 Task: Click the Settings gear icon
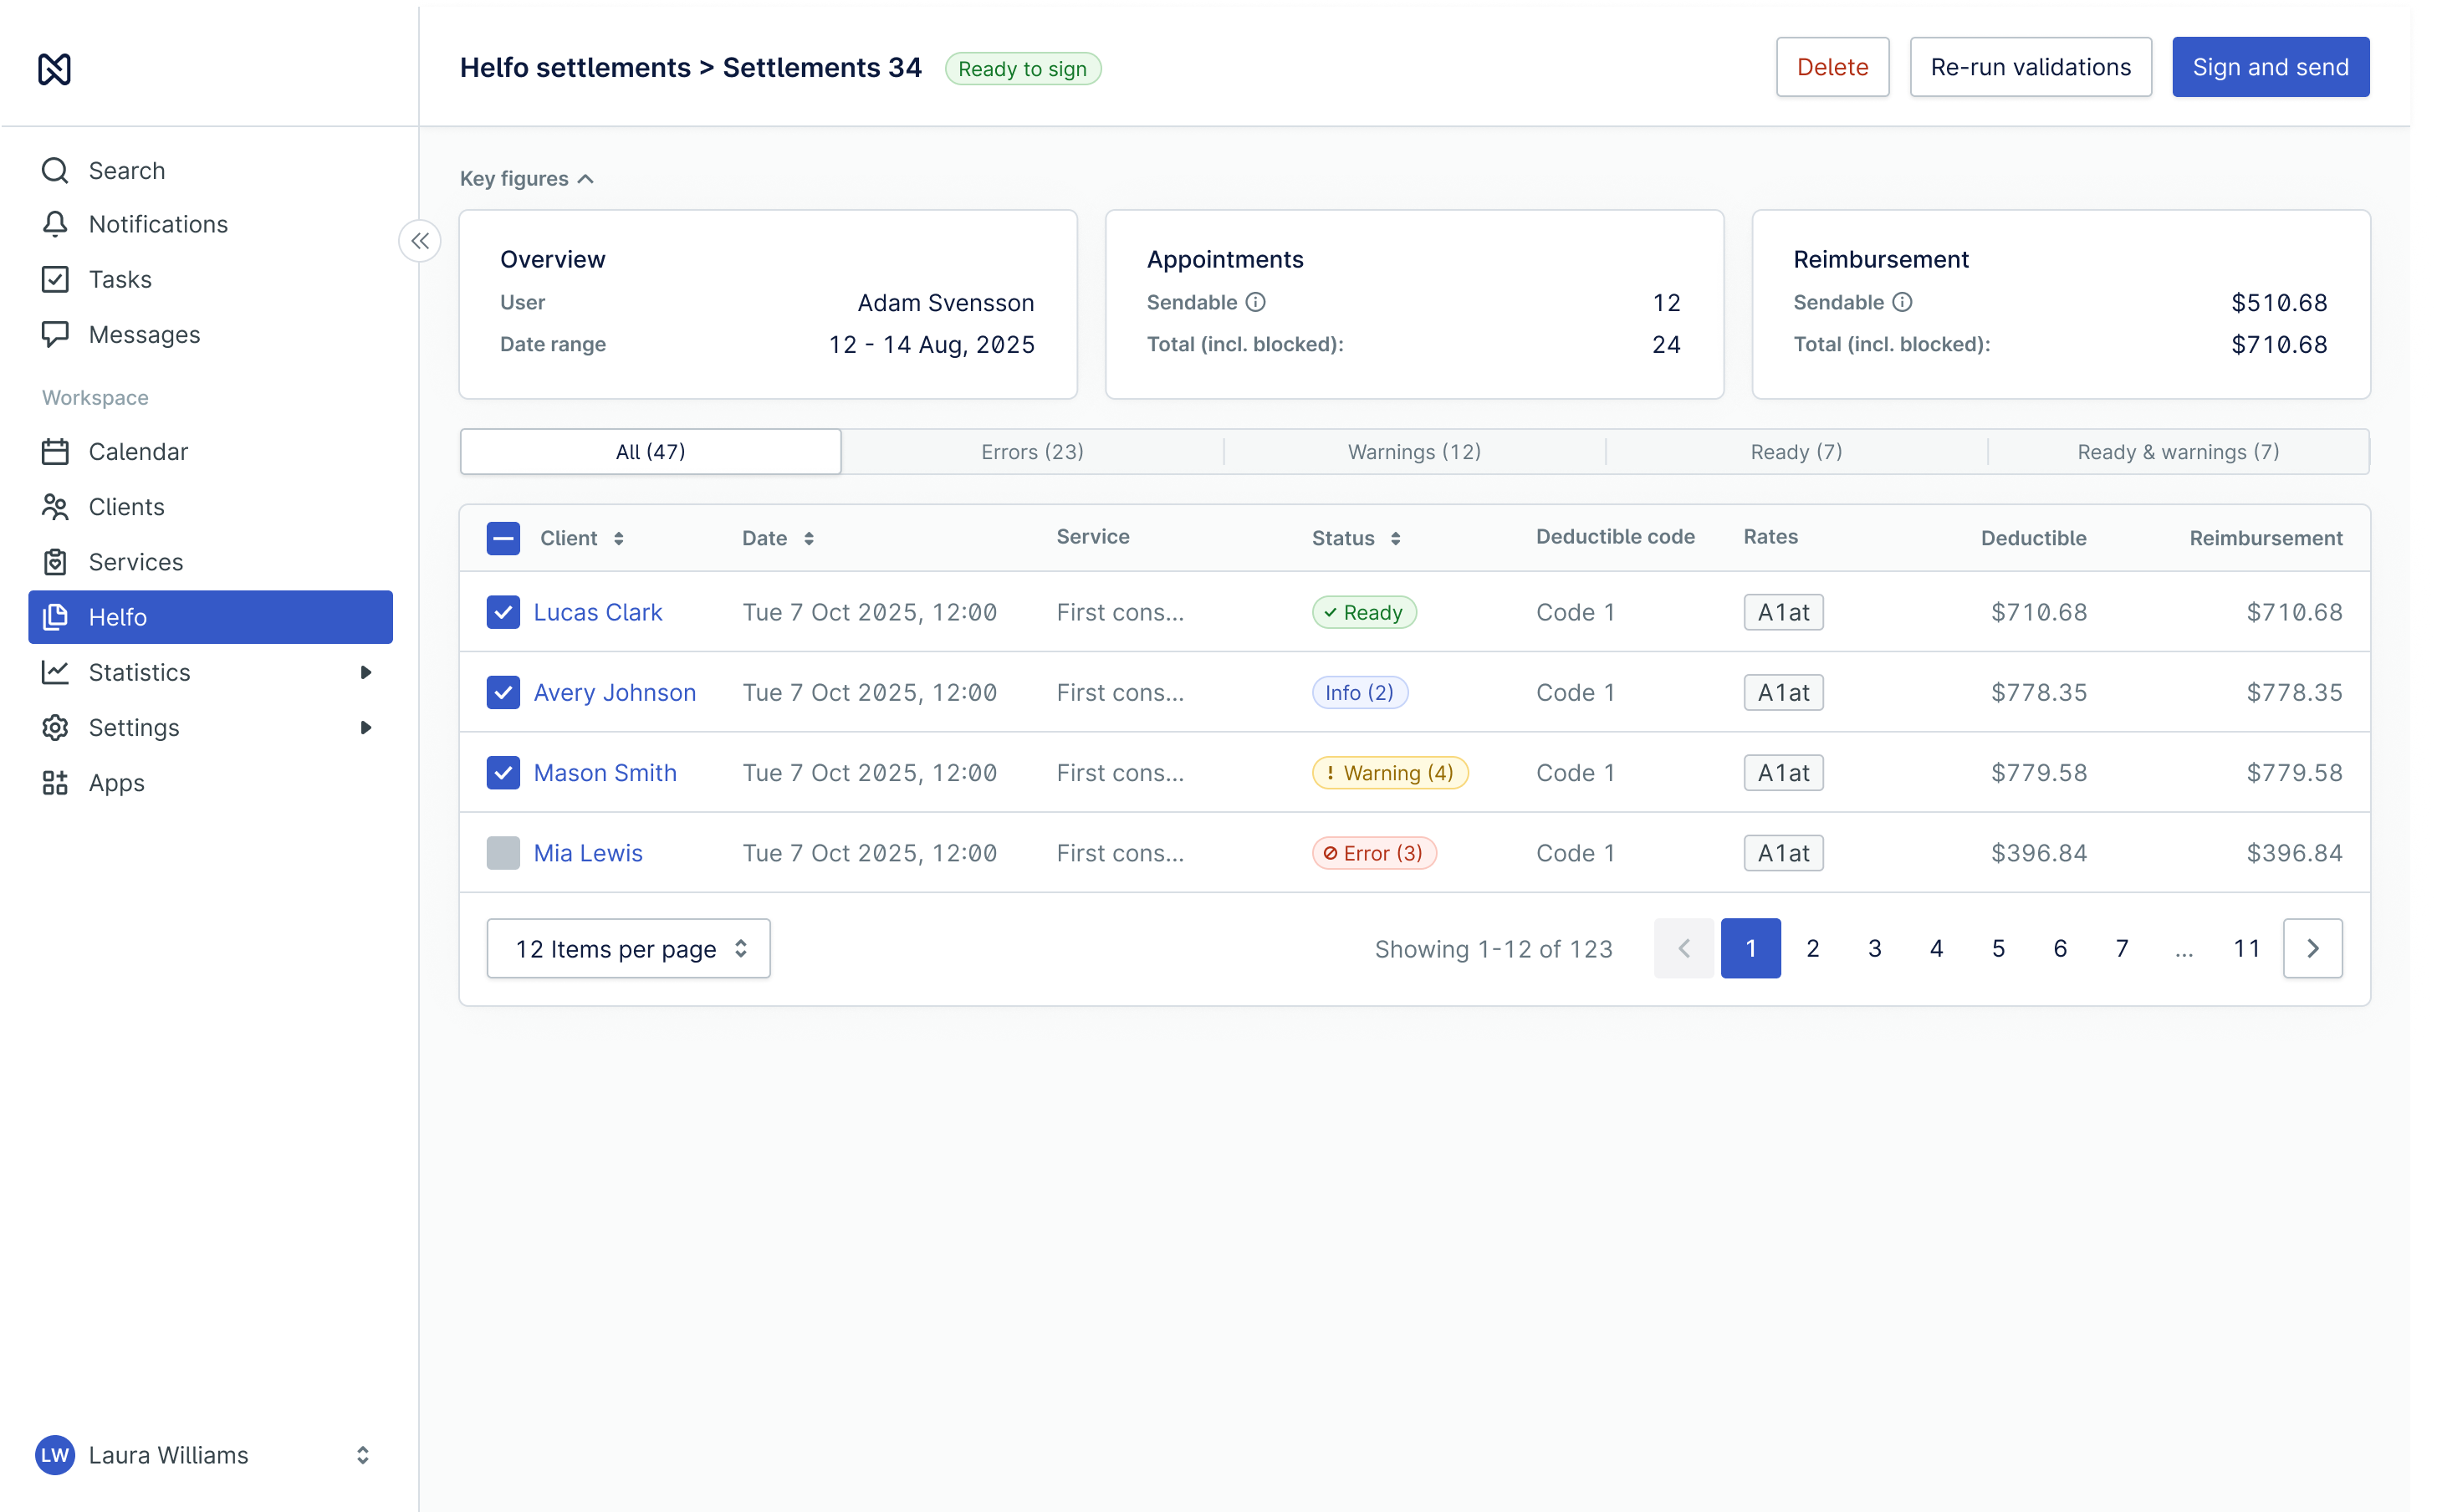[55, 727]
